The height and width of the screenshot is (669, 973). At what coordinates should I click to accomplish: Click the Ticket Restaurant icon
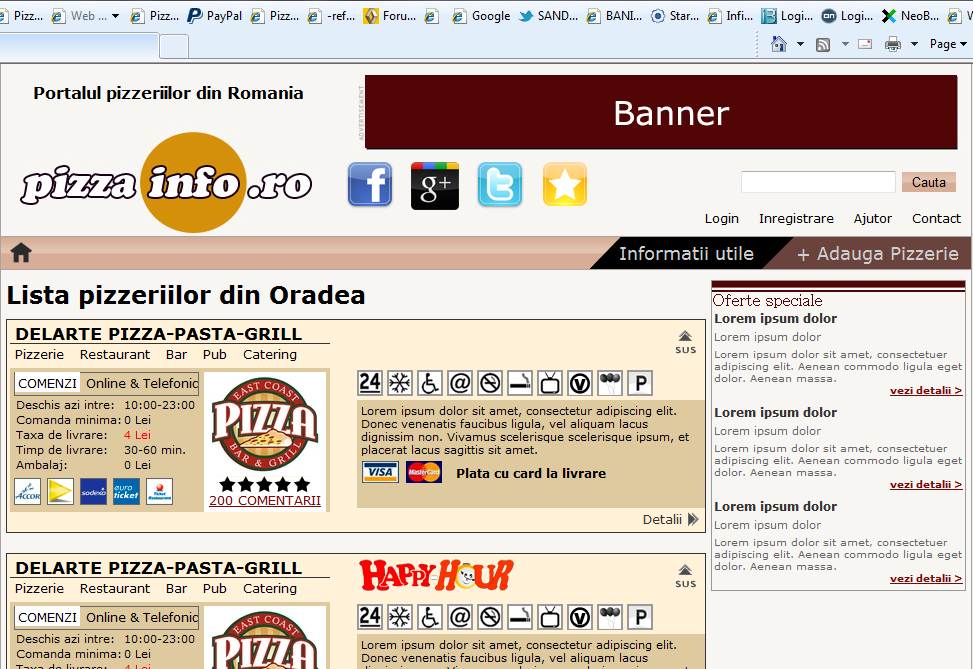point(159,492)
